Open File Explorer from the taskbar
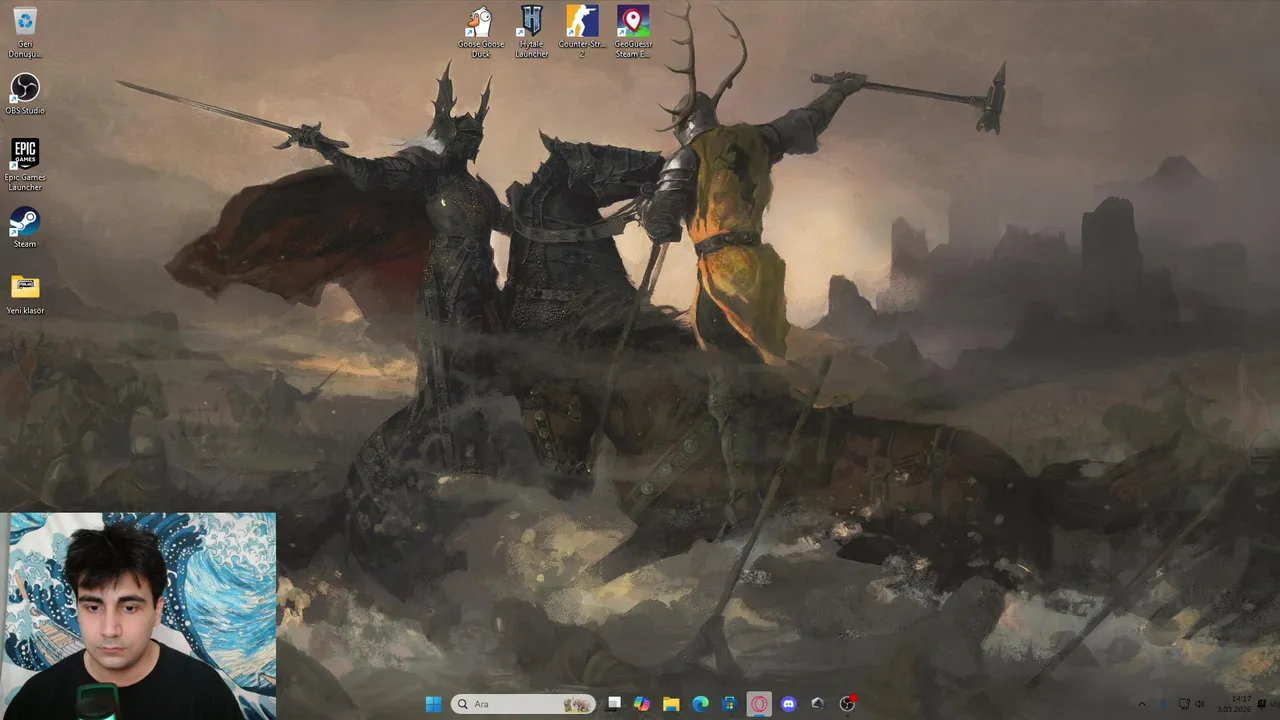This screenshot has width=1280, height=720. [x=671, y=704]
